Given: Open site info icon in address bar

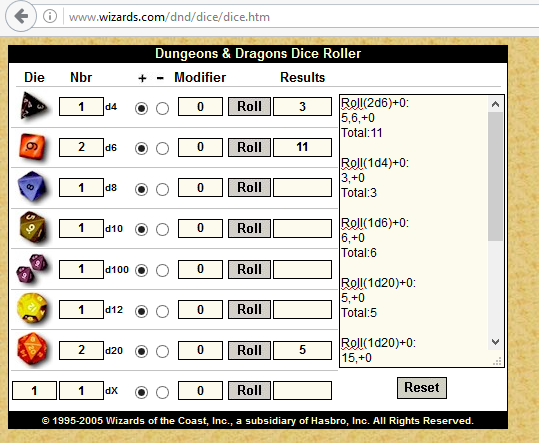Looking at the screenshot, I should [50, 16].
